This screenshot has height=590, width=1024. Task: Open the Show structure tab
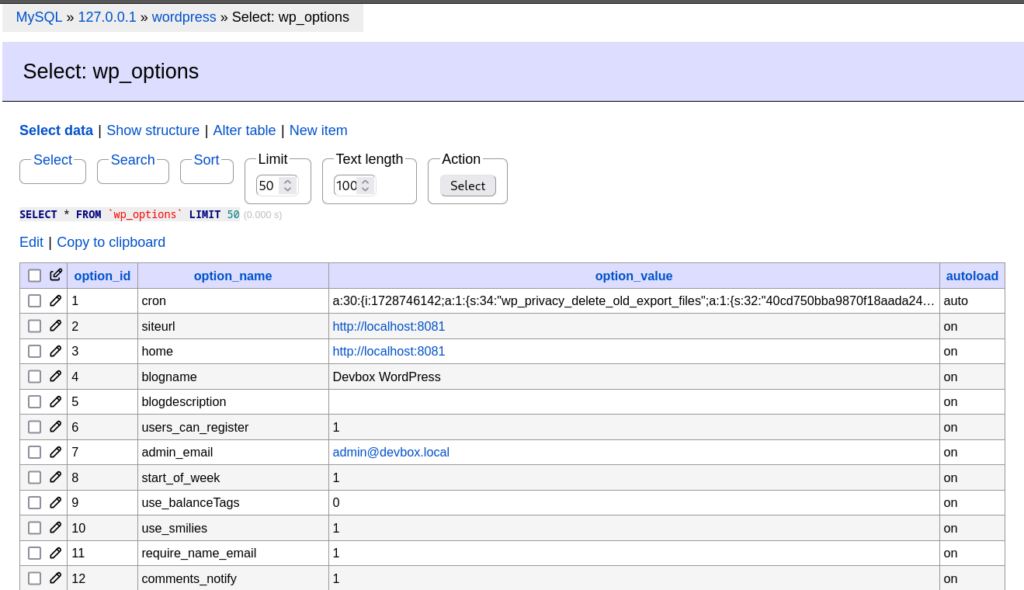[153, 130]
